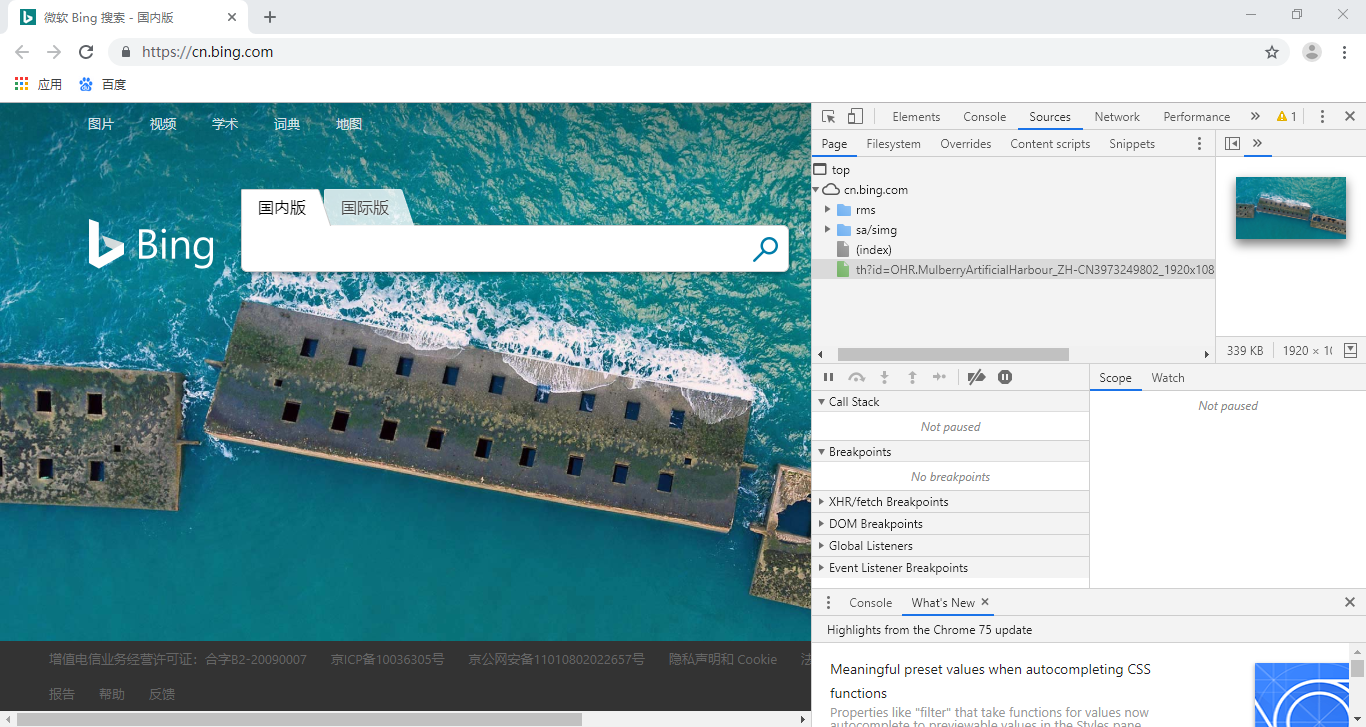Toggle pause on exceptions icon

click(x=1005, y=377)
